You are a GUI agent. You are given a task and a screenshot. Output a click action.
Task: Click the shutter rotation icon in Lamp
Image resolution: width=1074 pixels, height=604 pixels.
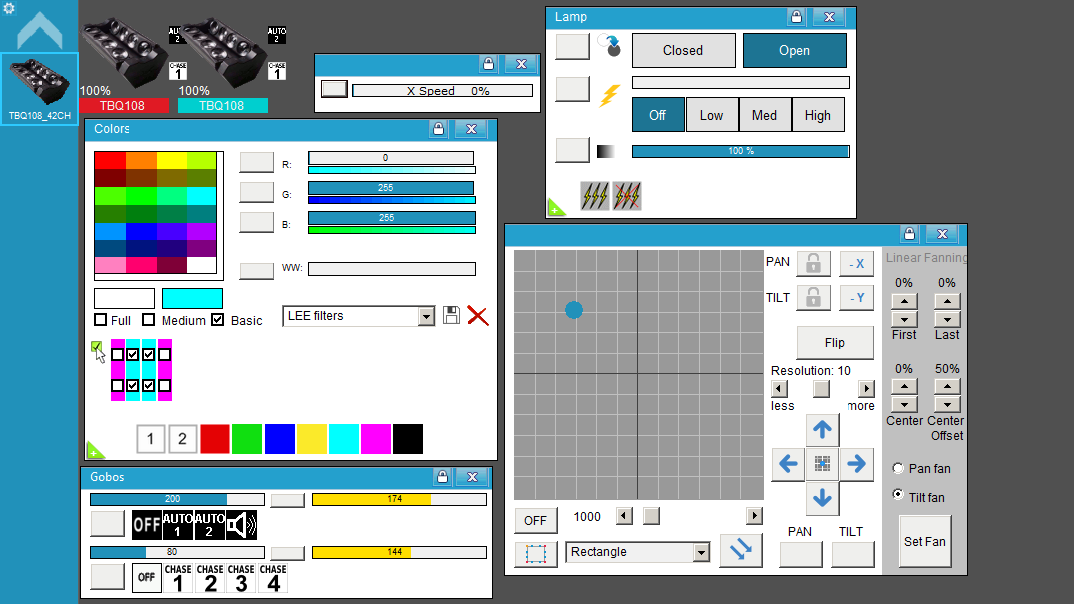tap(610, 46)
